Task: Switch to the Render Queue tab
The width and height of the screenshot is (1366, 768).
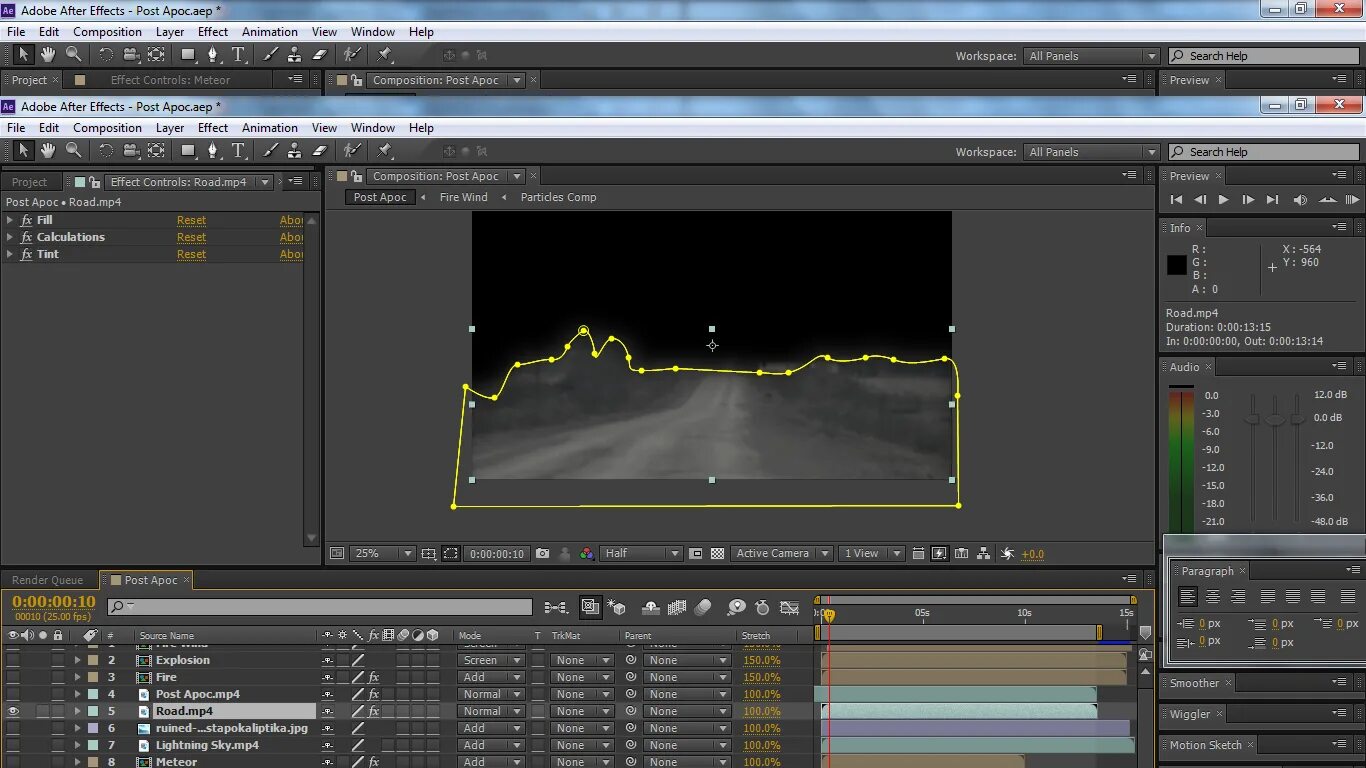Action: [47, 580]
